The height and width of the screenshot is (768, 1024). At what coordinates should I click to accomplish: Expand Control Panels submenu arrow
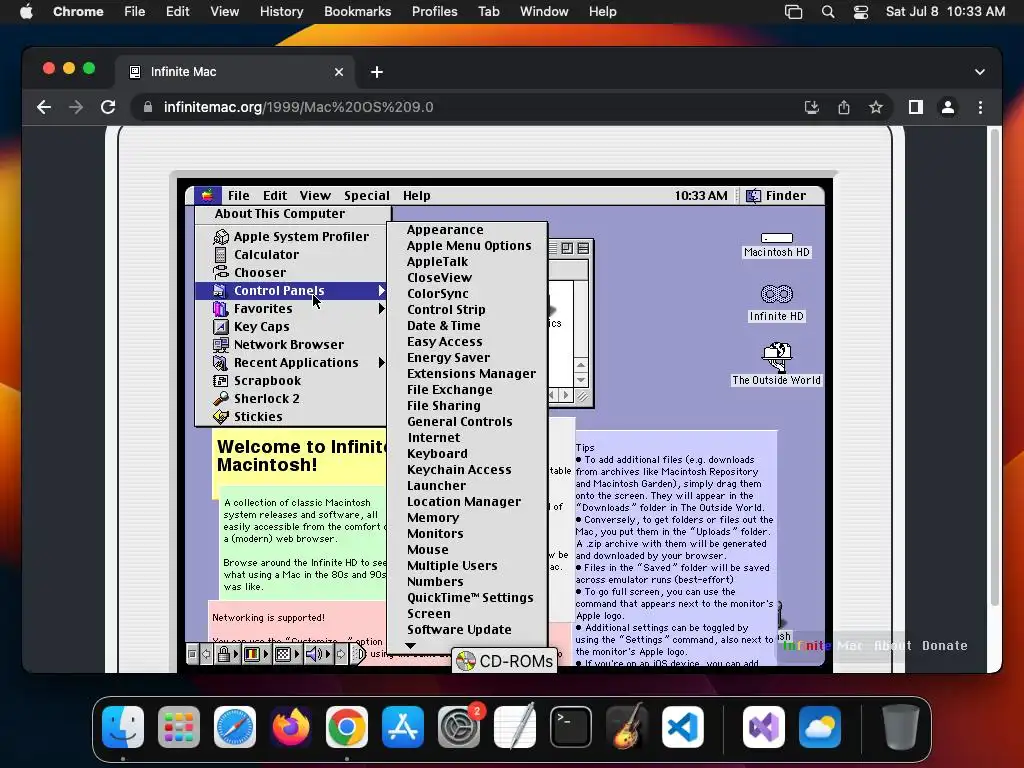381,291
